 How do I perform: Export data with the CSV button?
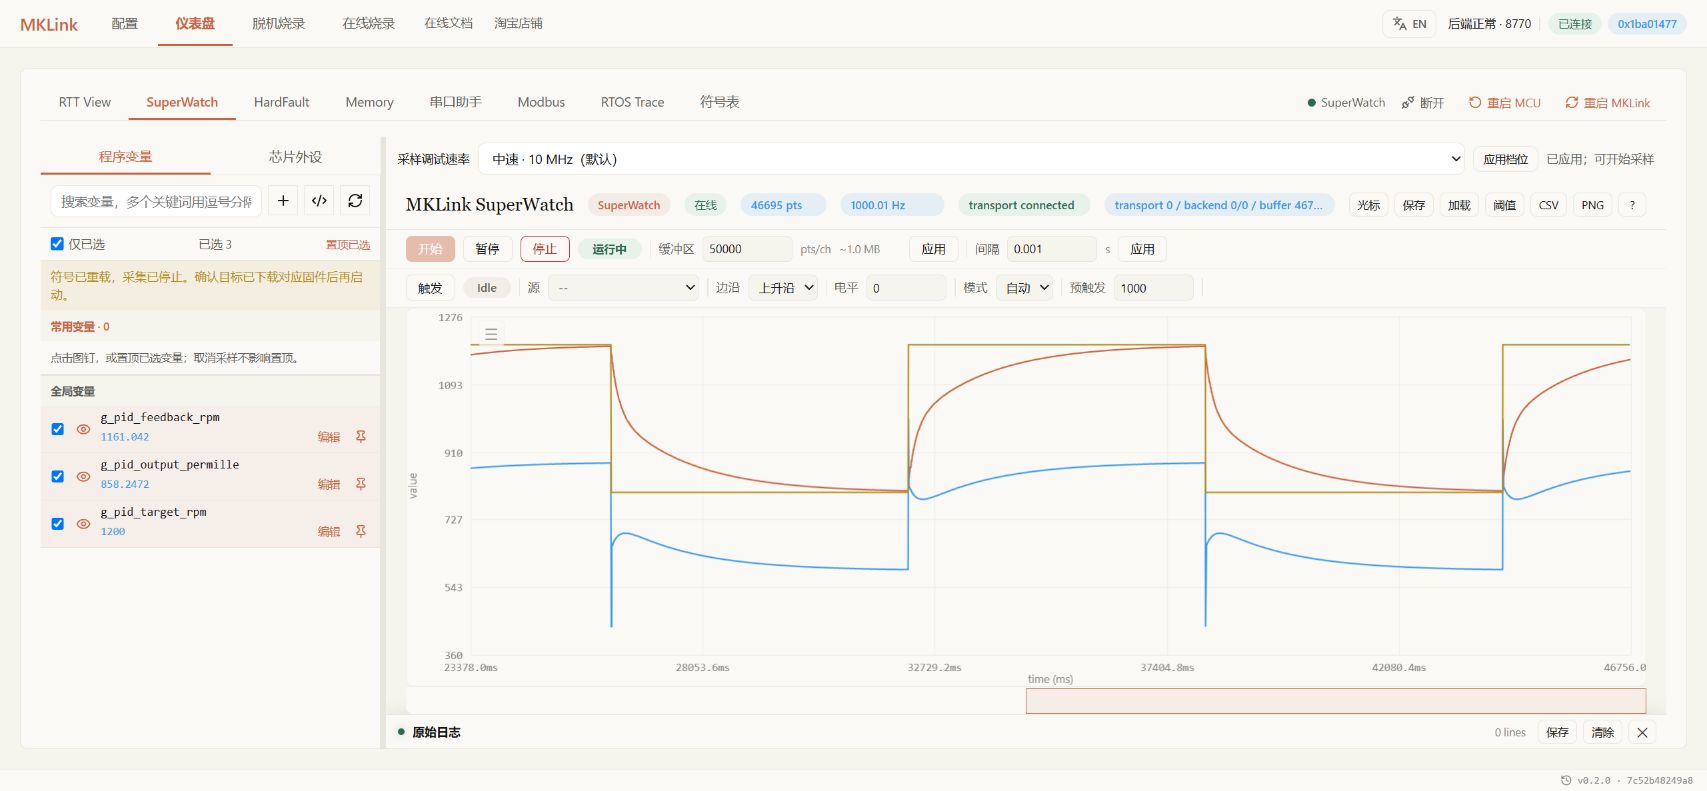[x=1548, y=205]
